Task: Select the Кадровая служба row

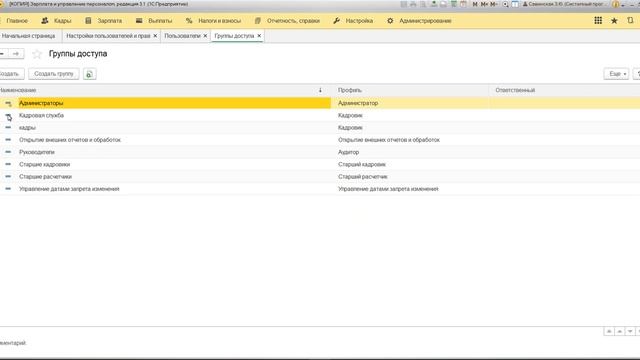Action: tap(320, 116)
